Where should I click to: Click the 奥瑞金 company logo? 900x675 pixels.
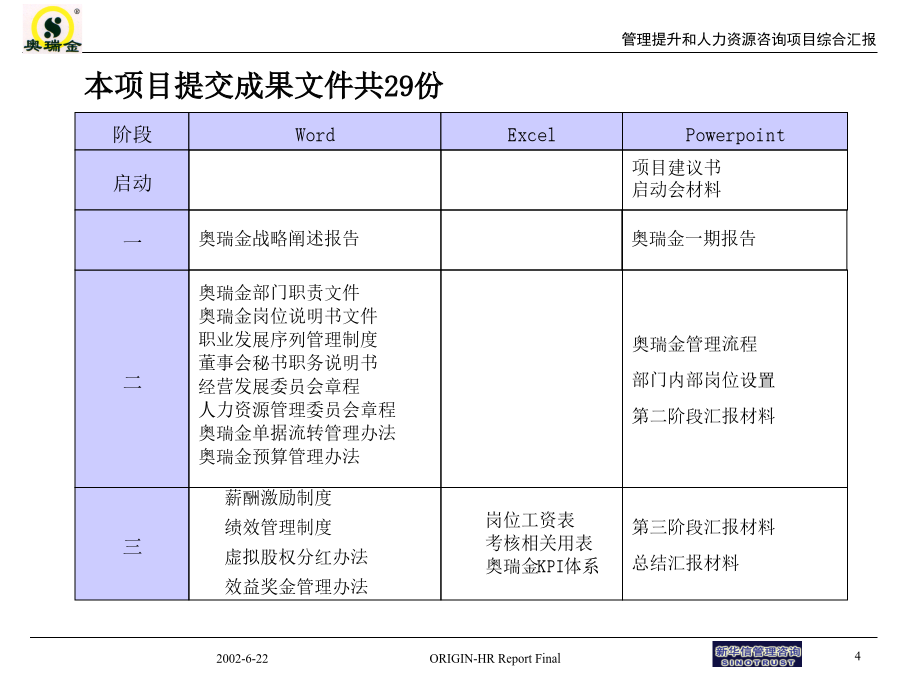[x=52, y=29]
